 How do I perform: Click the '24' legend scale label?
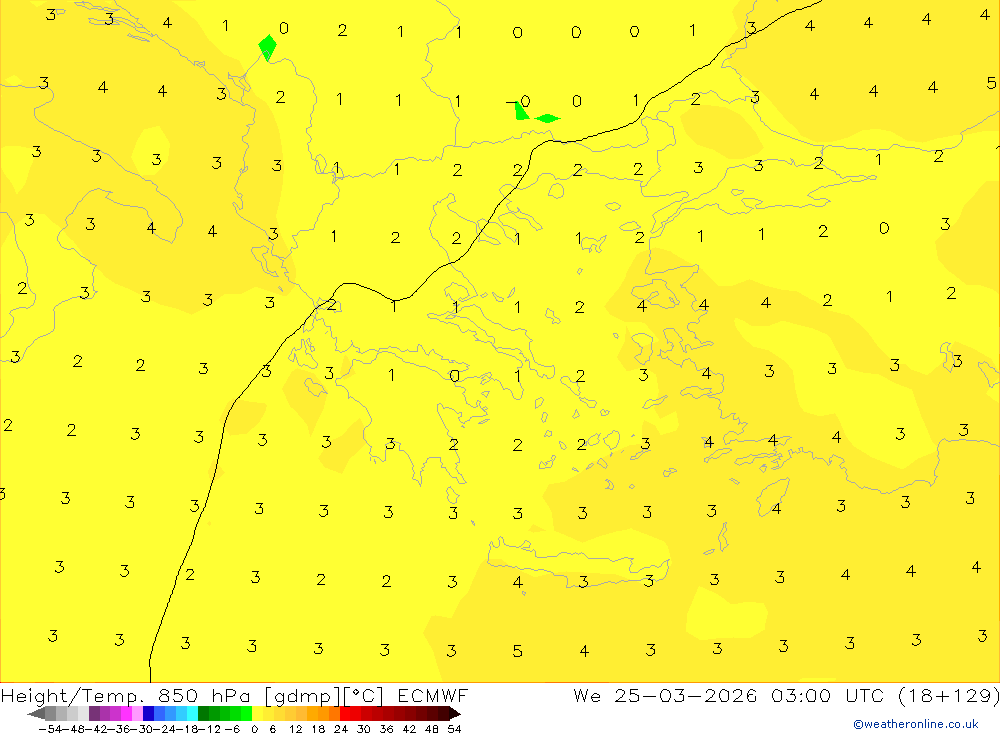click(x=341, y=729)
